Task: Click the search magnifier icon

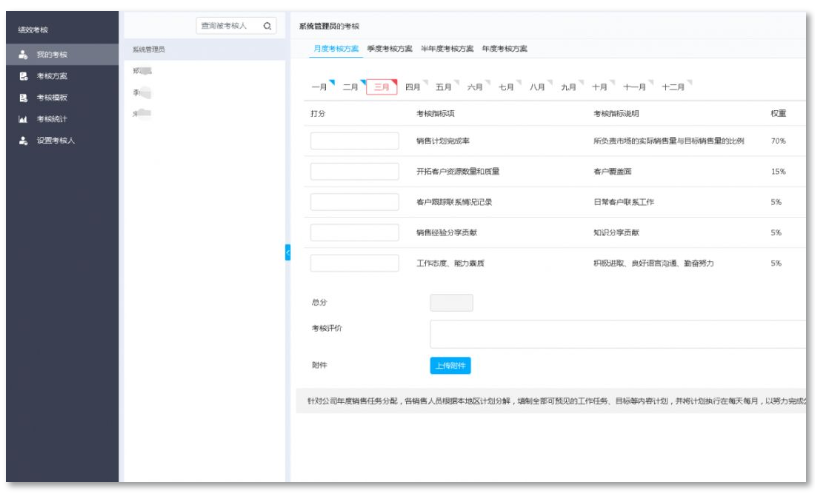Action: [x=267, y=26]
